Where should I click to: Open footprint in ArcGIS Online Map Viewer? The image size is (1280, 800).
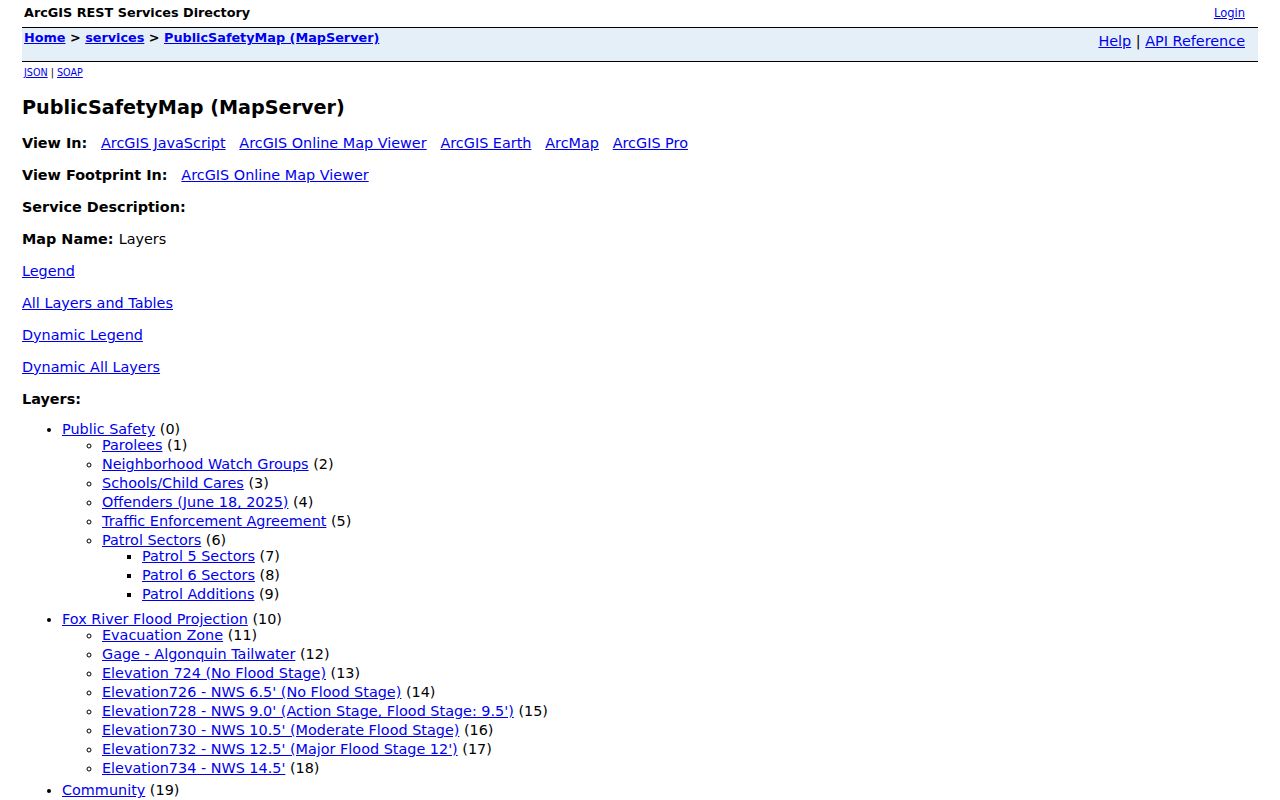275,175
